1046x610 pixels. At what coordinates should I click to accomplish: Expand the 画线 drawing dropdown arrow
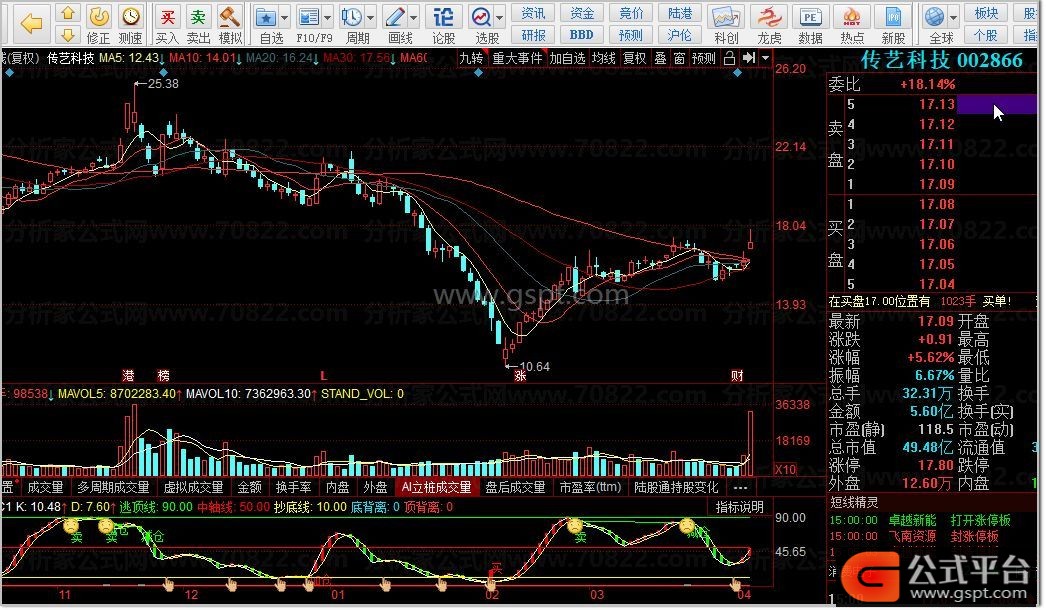(x=414, y=18)
